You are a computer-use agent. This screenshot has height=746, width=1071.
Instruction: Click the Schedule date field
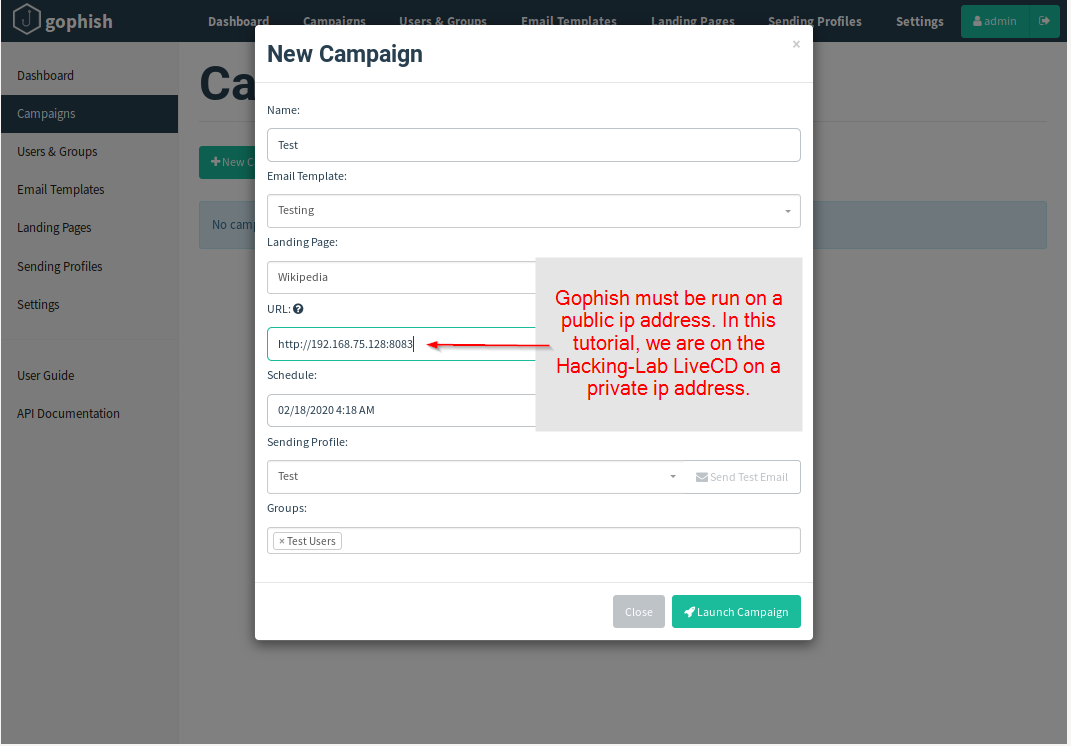(402, 410)
